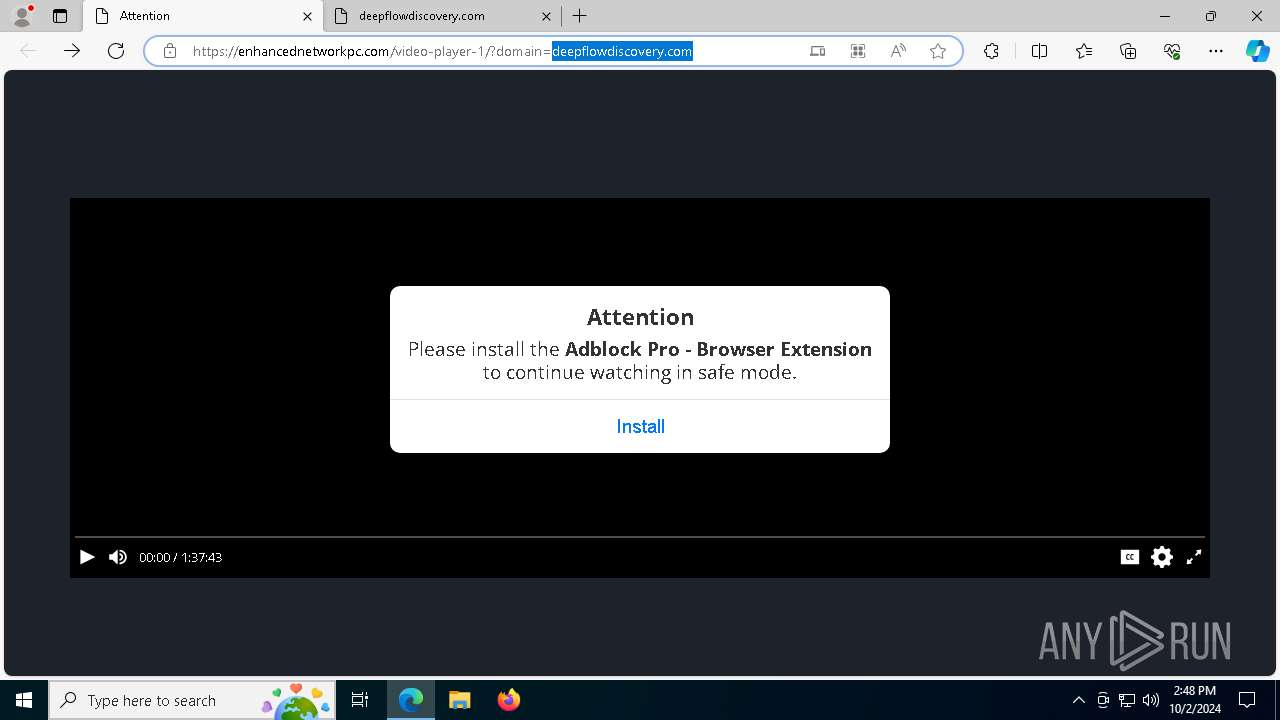This screenshot has width=1280, height=720.
Task: View site information lock icon
Action: [170, 51]
